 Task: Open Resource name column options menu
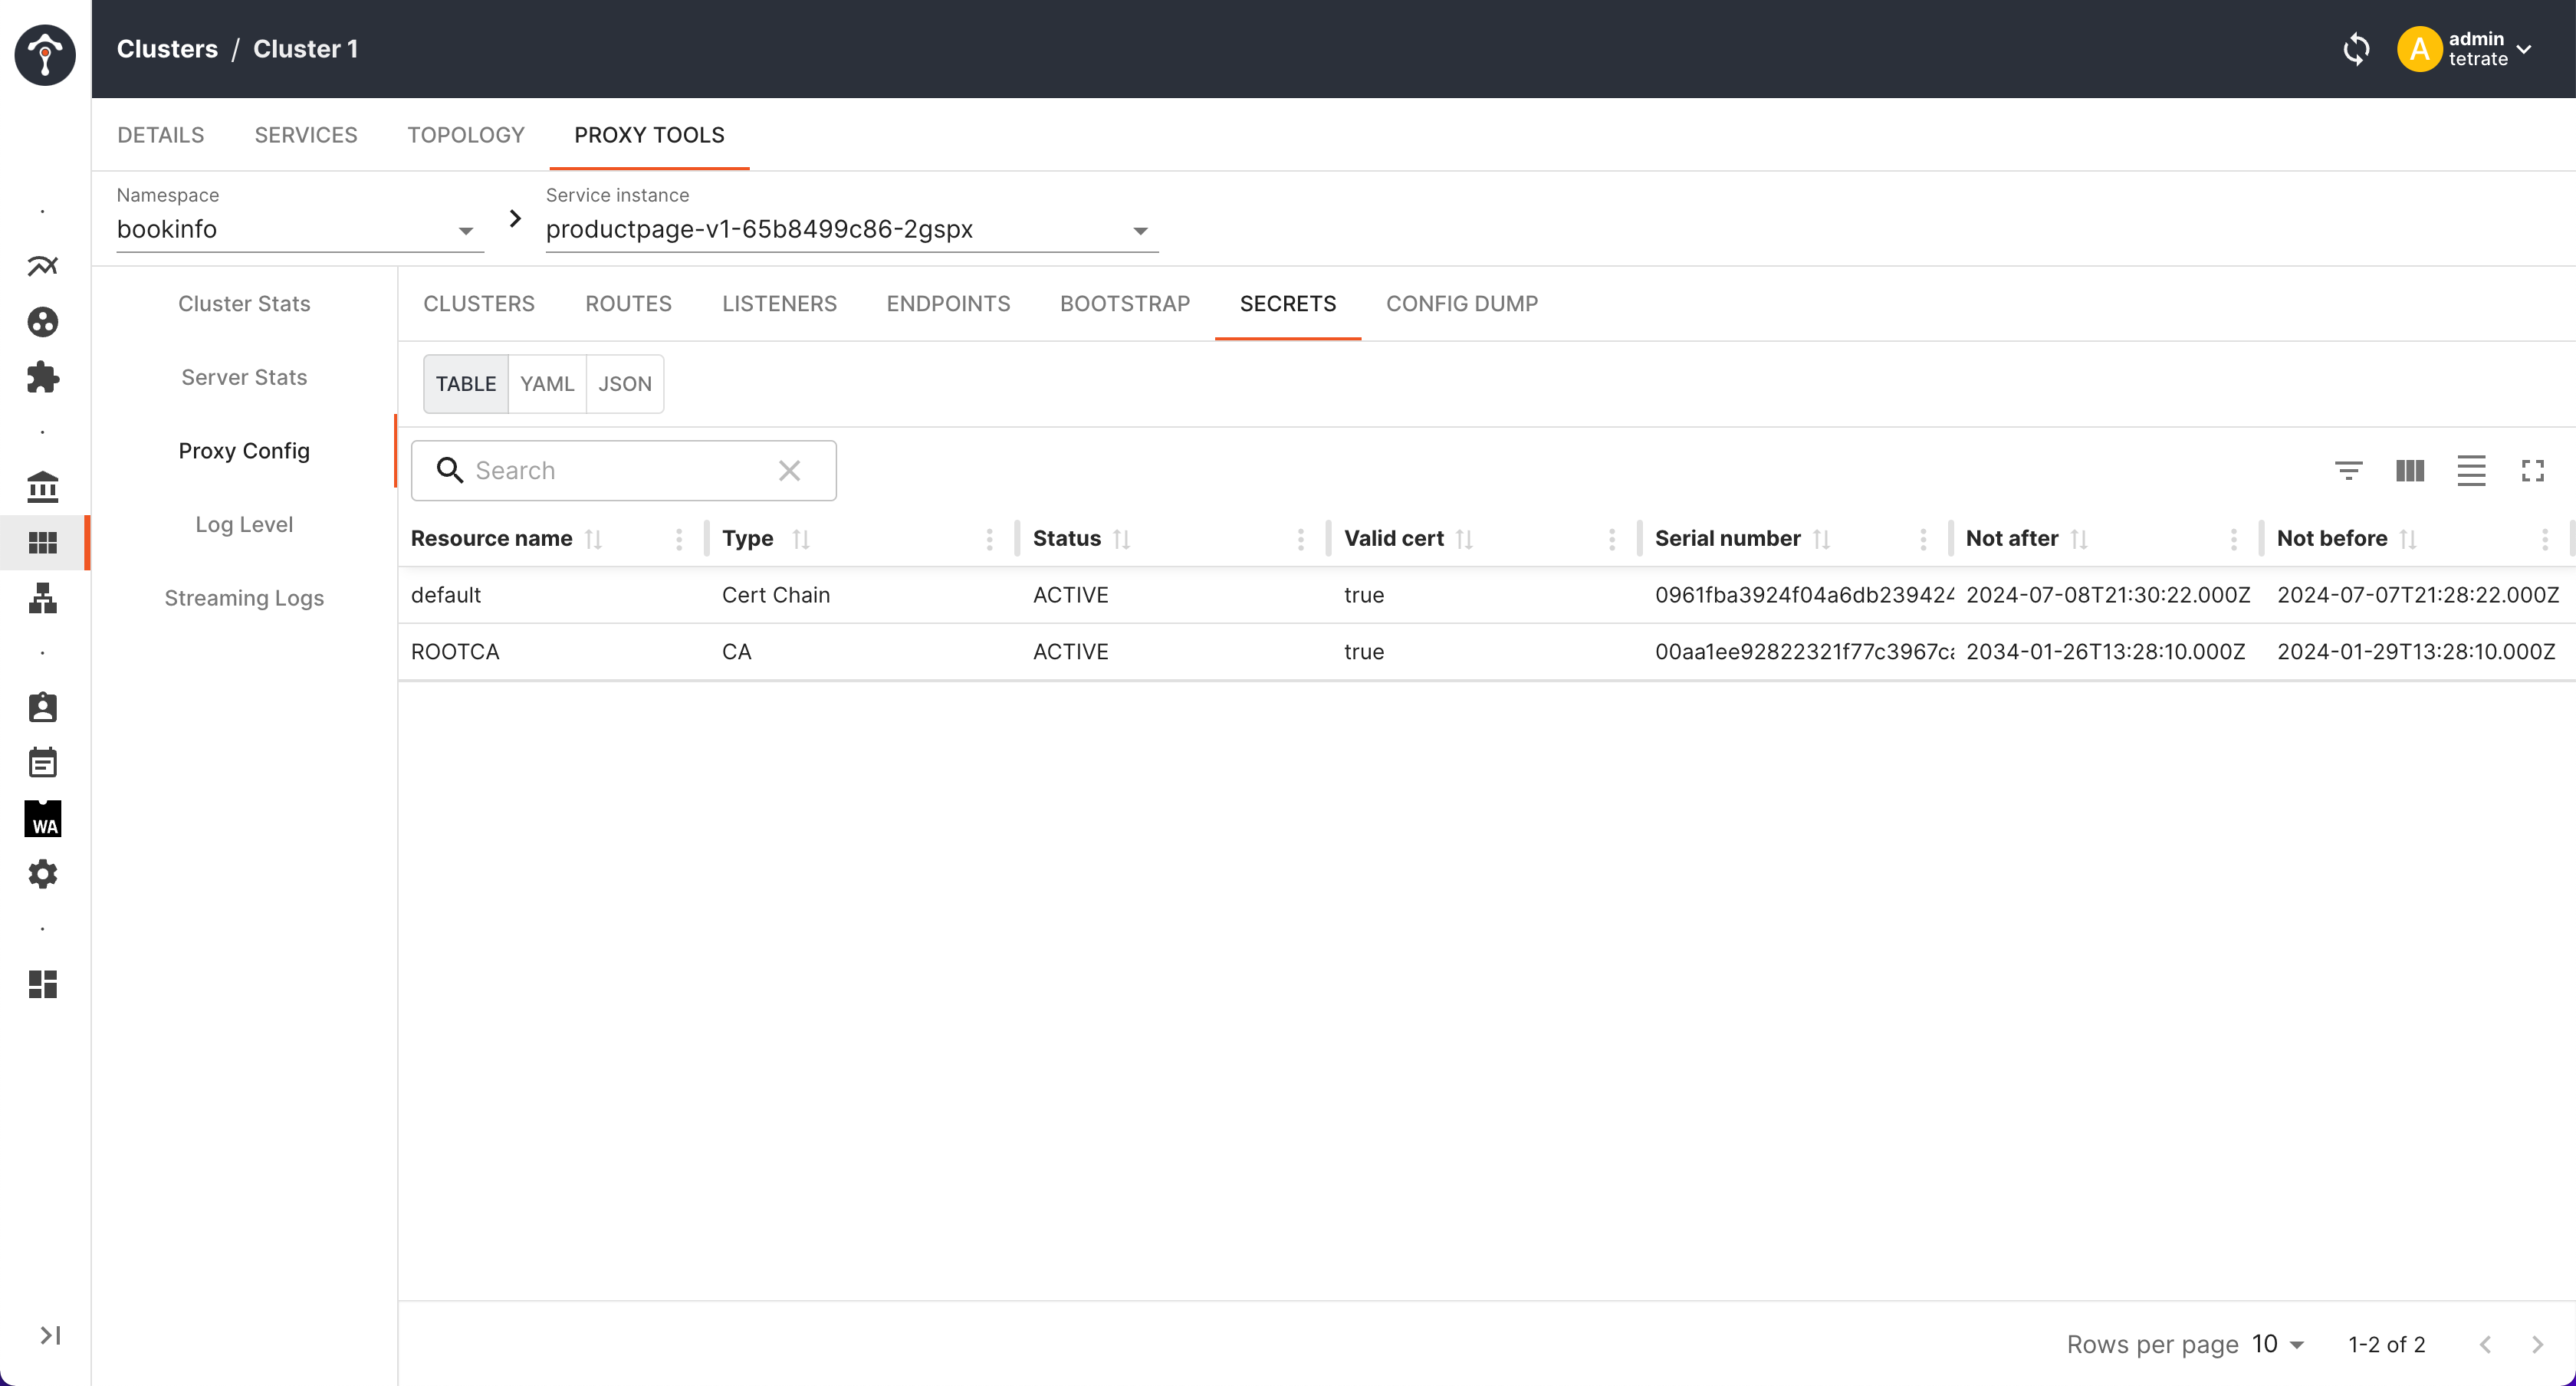679,539
